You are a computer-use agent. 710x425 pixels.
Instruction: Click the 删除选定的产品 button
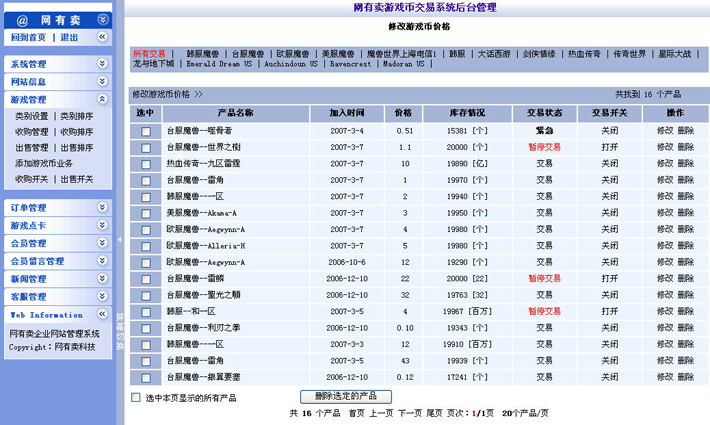[346, 396]
